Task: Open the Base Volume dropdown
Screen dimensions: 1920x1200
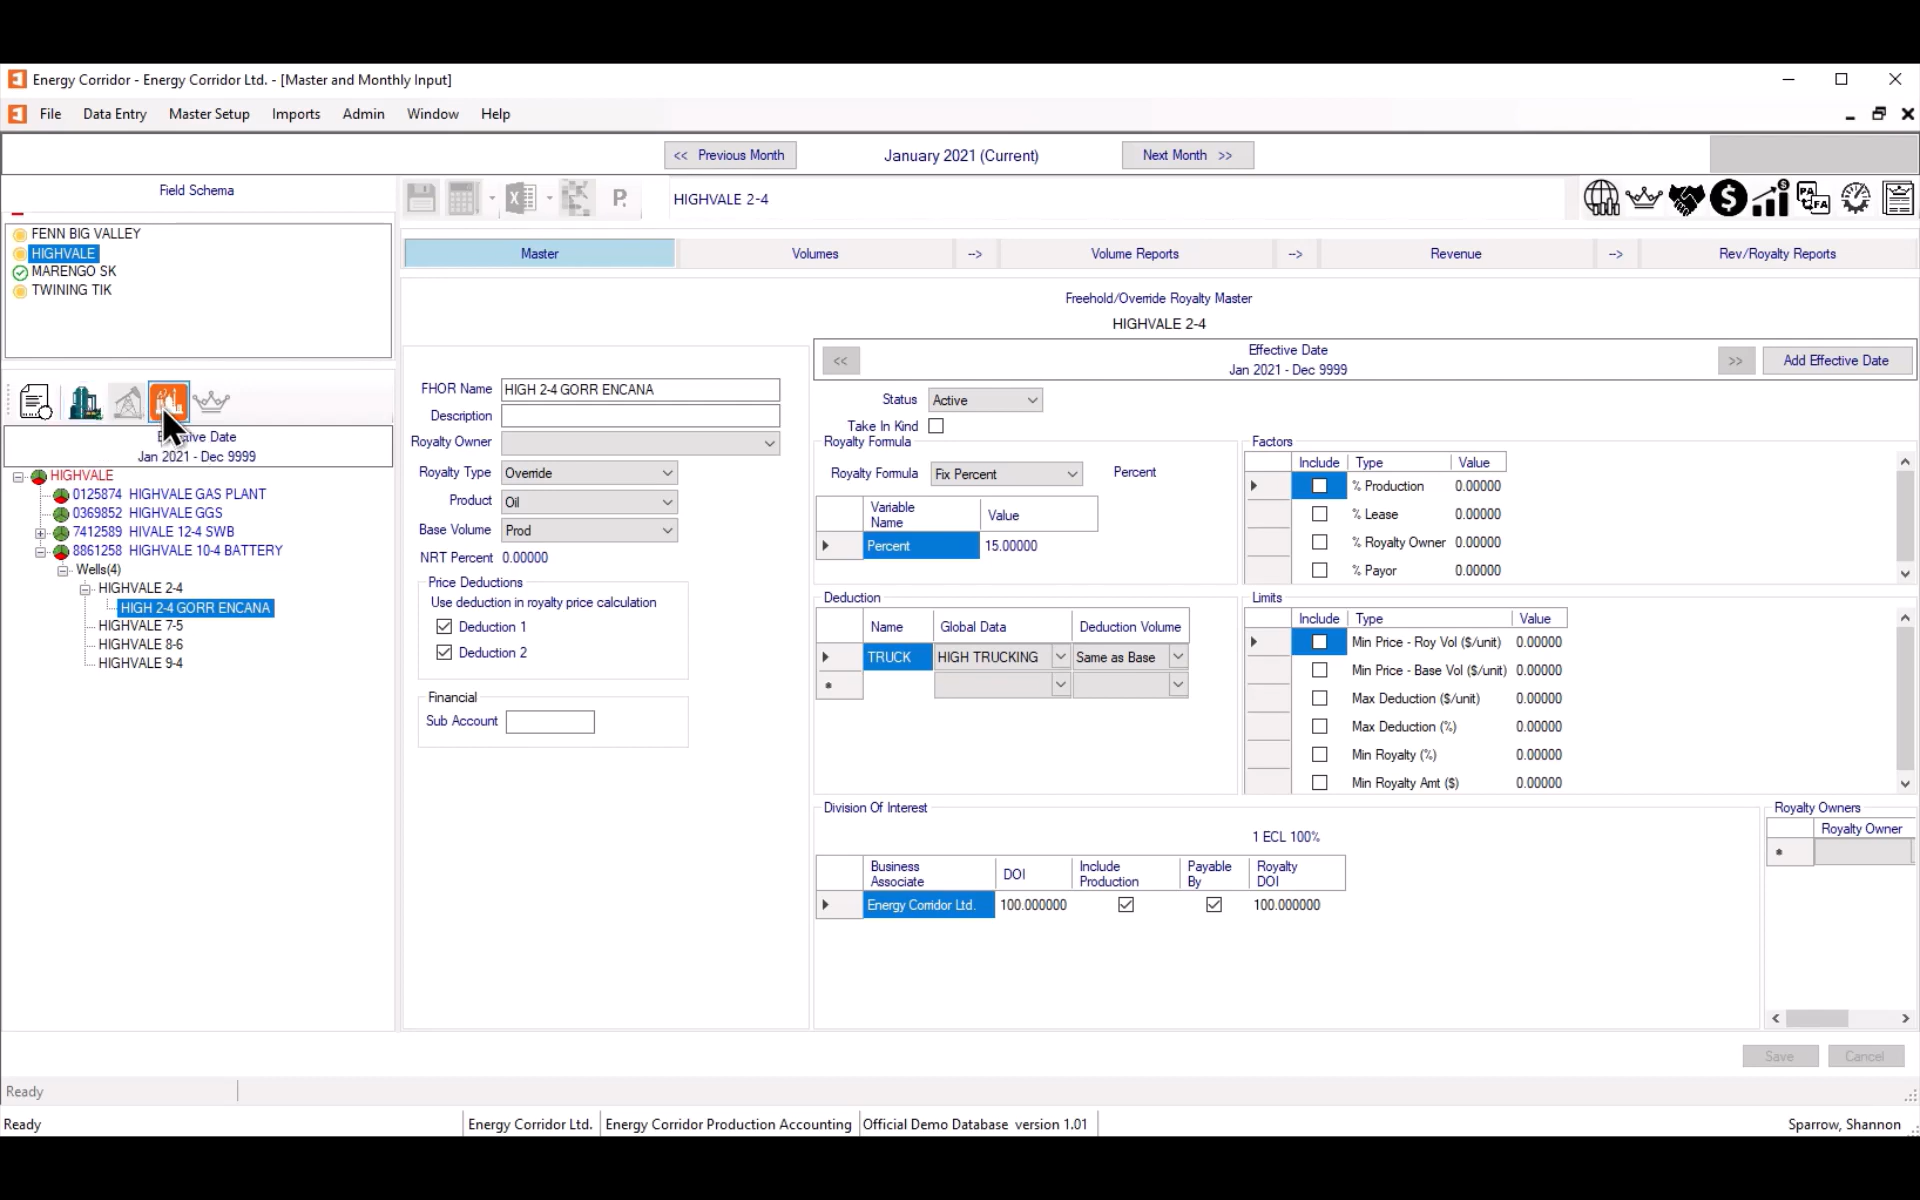Action: pos(667,531)
